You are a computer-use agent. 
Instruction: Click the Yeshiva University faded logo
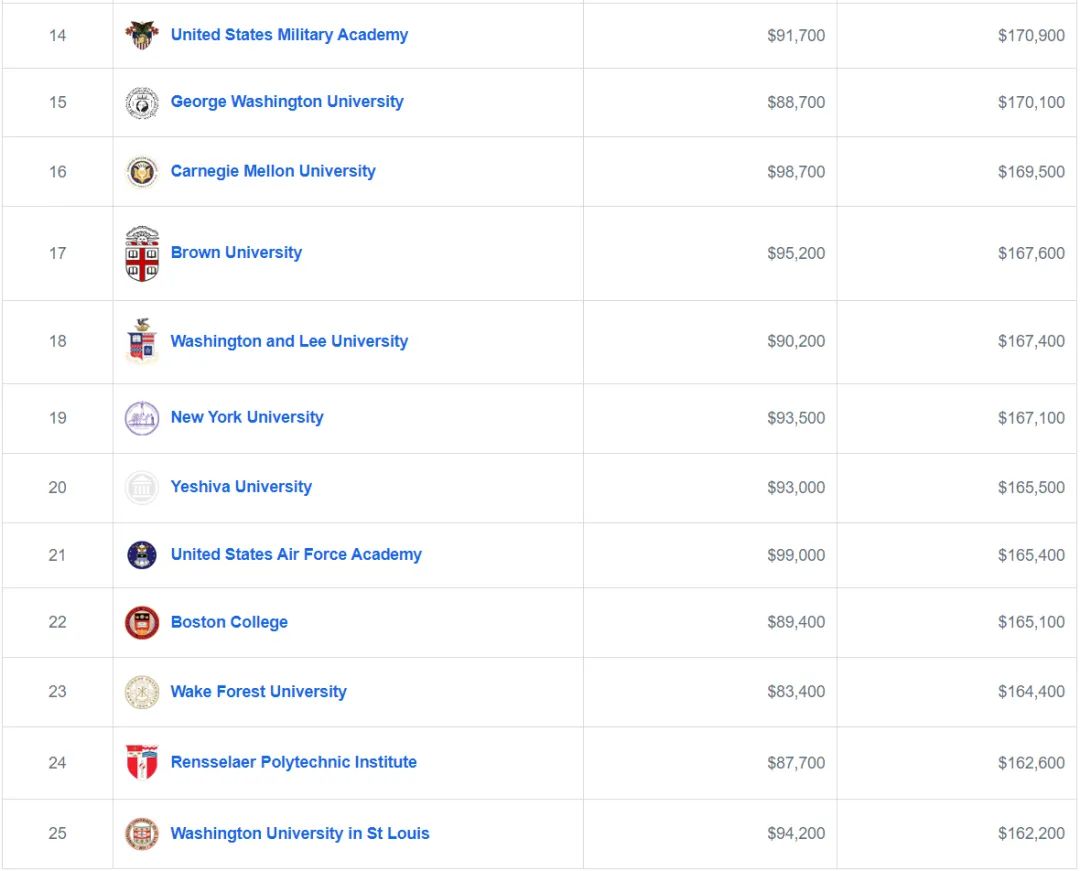142,487
